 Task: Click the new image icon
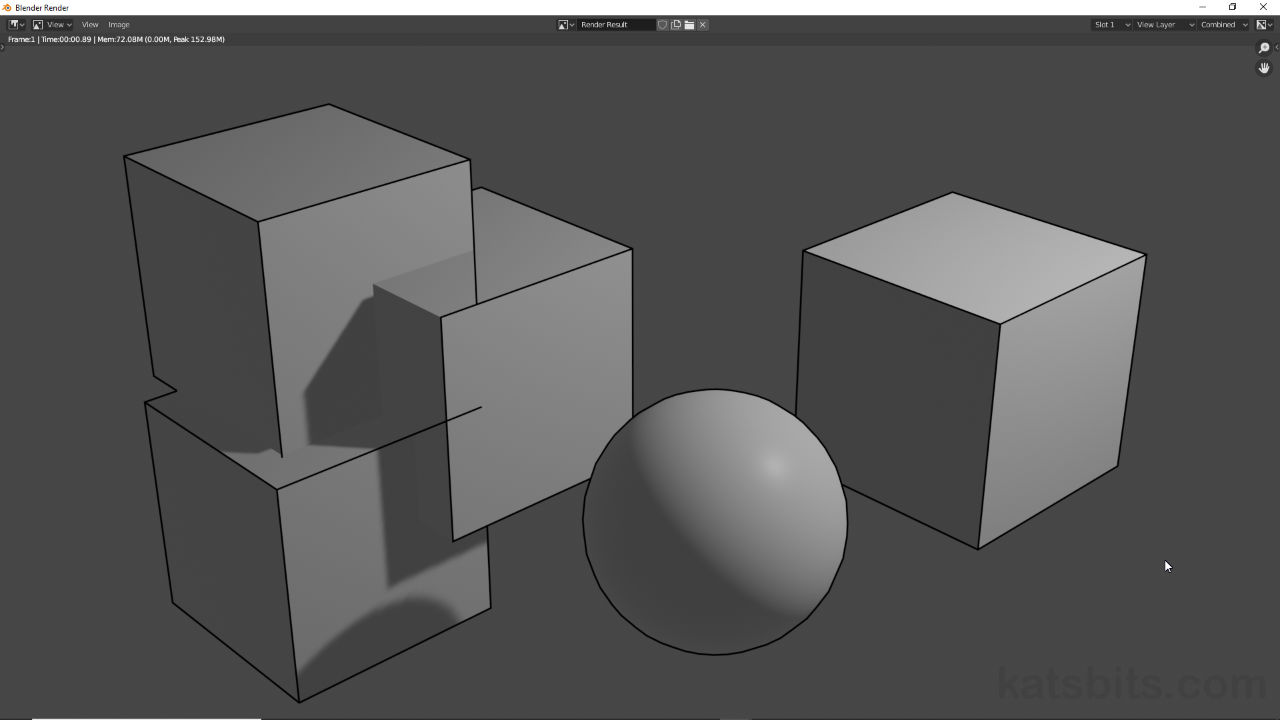pos(676,24)
